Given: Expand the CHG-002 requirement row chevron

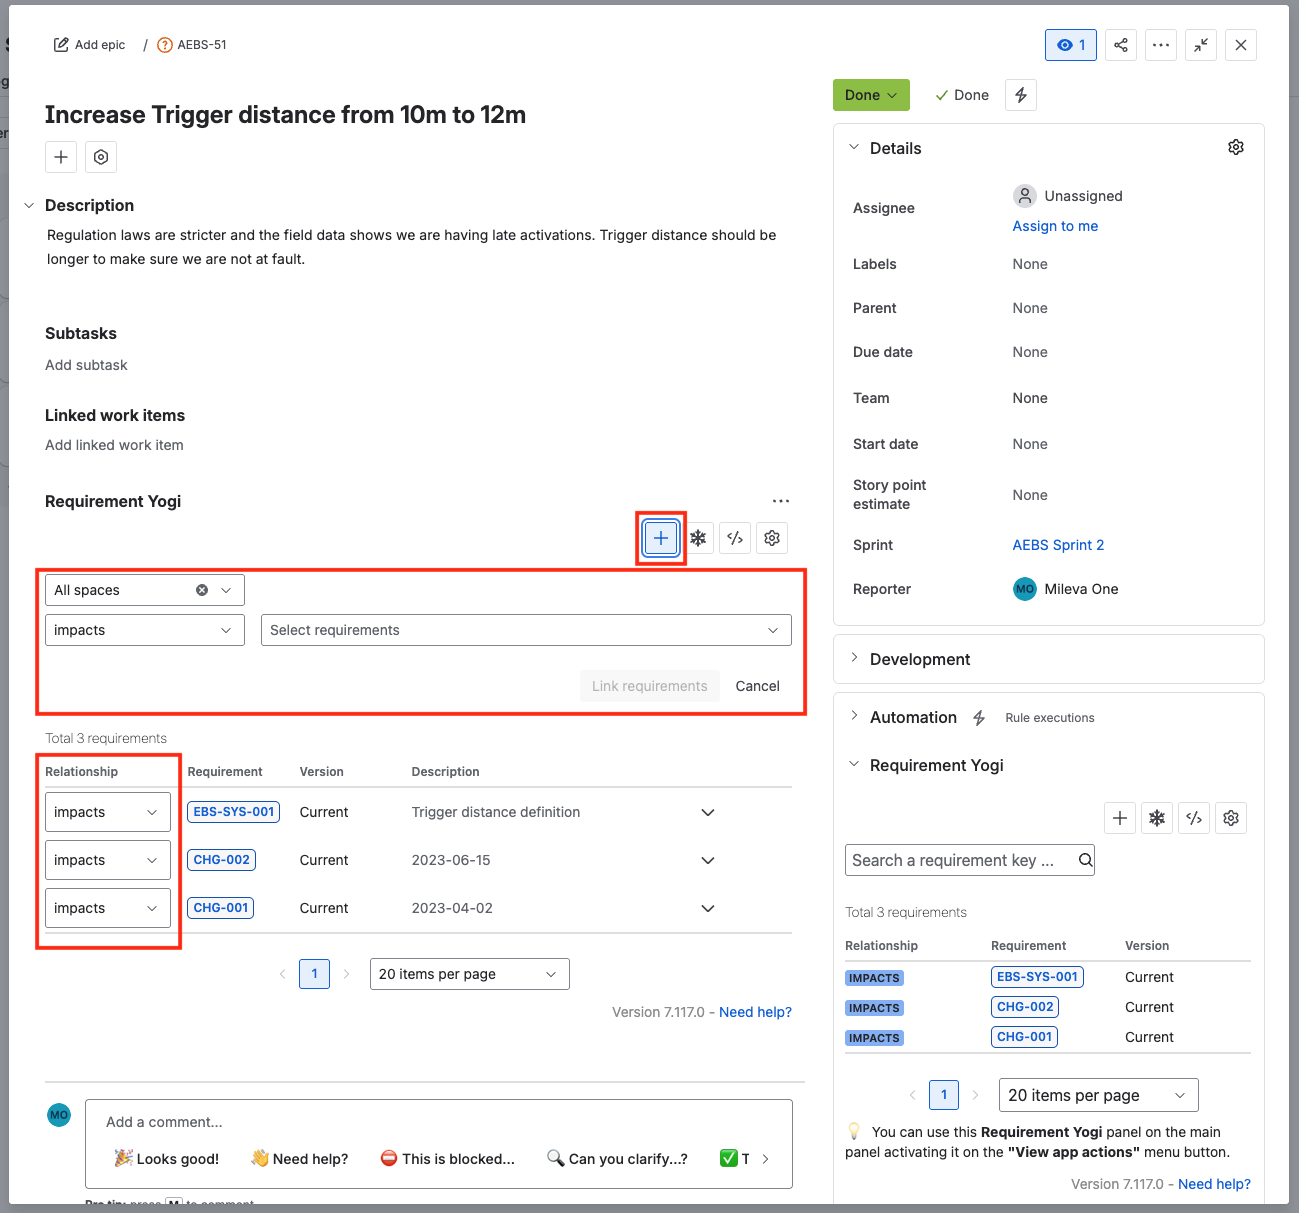Looking at the screenshot, I should click(708, 860).
